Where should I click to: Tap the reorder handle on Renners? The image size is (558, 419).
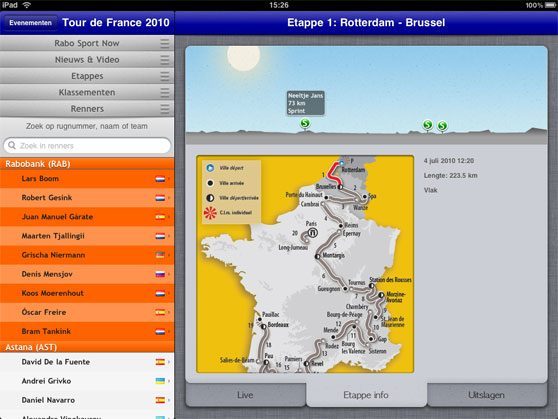[x=164, y=109]
